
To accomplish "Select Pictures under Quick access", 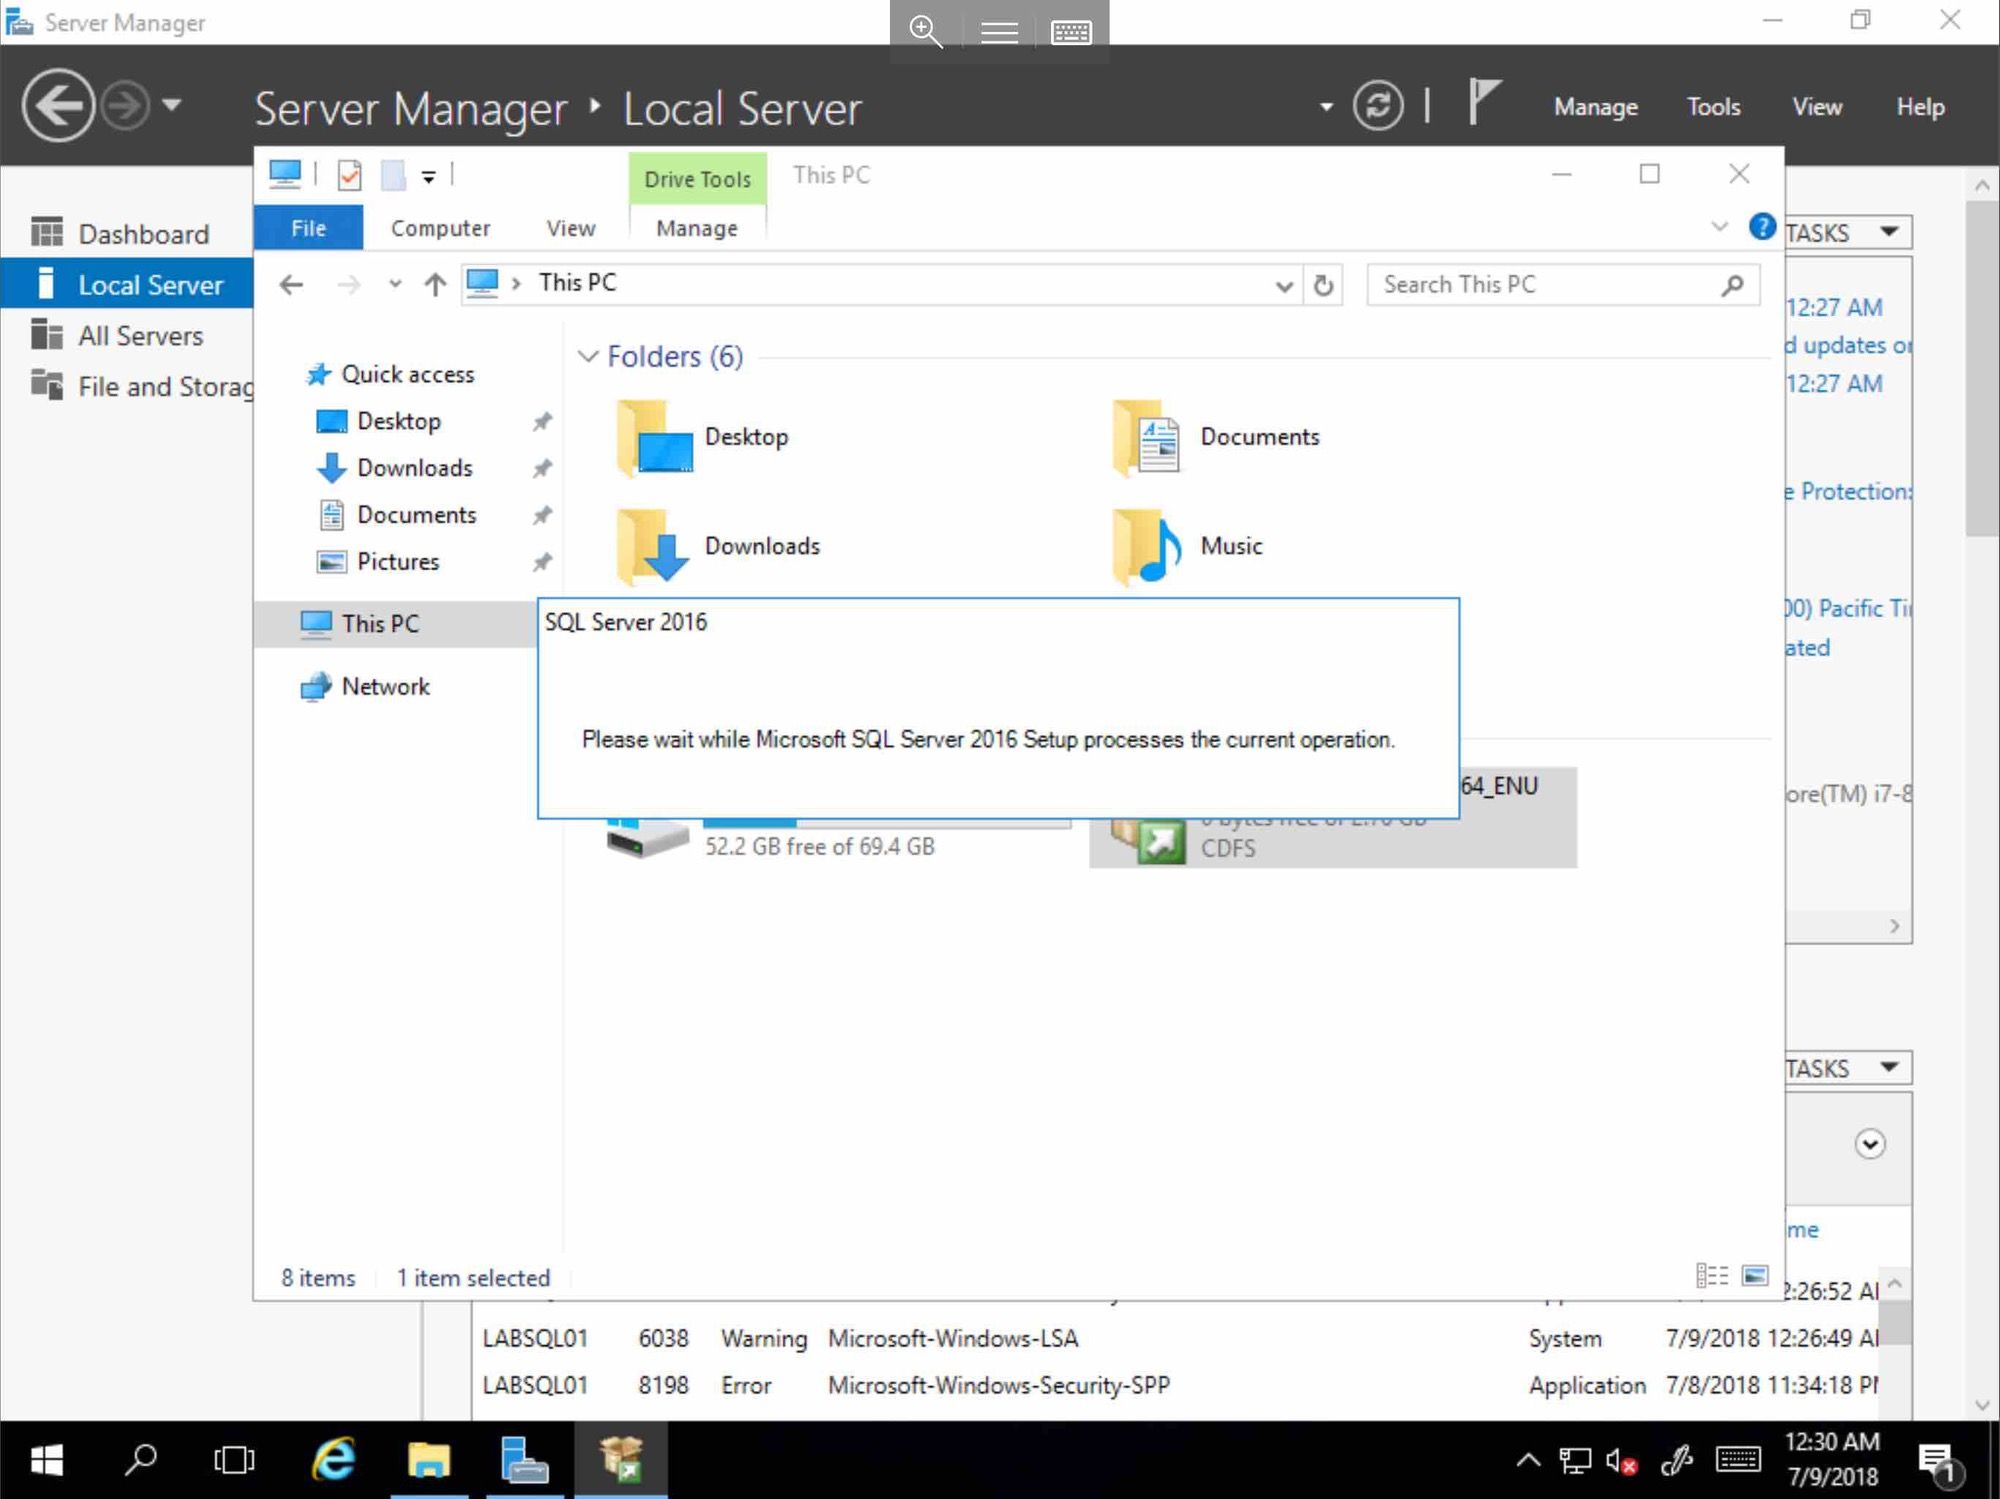I will click(397, 562).
